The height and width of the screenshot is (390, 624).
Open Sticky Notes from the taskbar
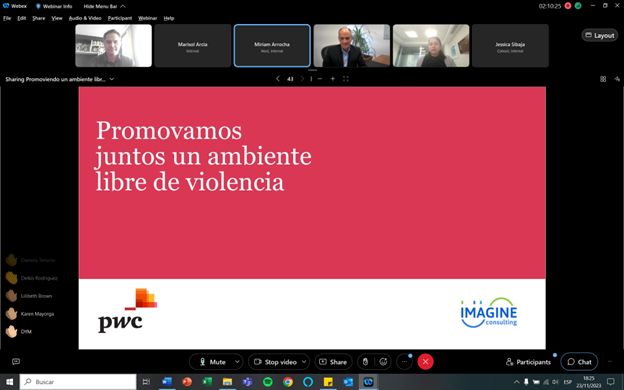(328, 382)
